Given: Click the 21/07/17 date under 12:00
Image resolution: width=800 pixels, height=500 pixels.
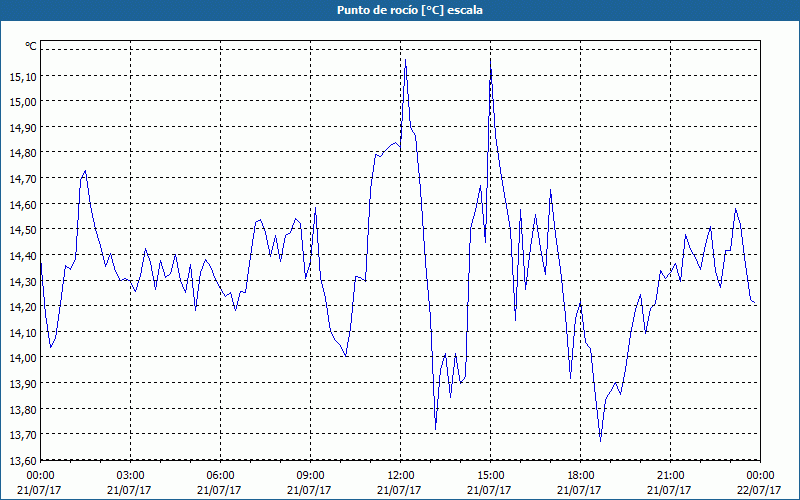Looking at the screenshot, I should (x=399, y=490).
